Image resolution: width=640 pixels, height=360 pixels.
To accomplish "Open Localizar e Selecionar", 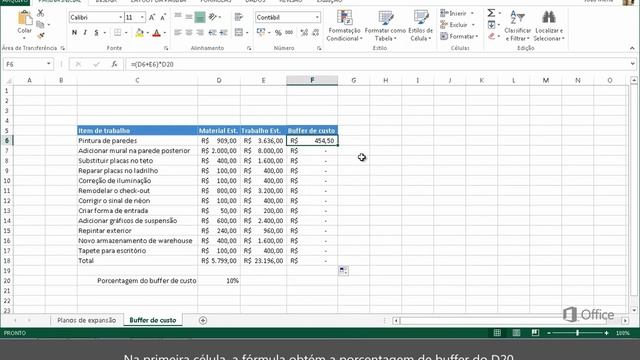I will 549,26.
